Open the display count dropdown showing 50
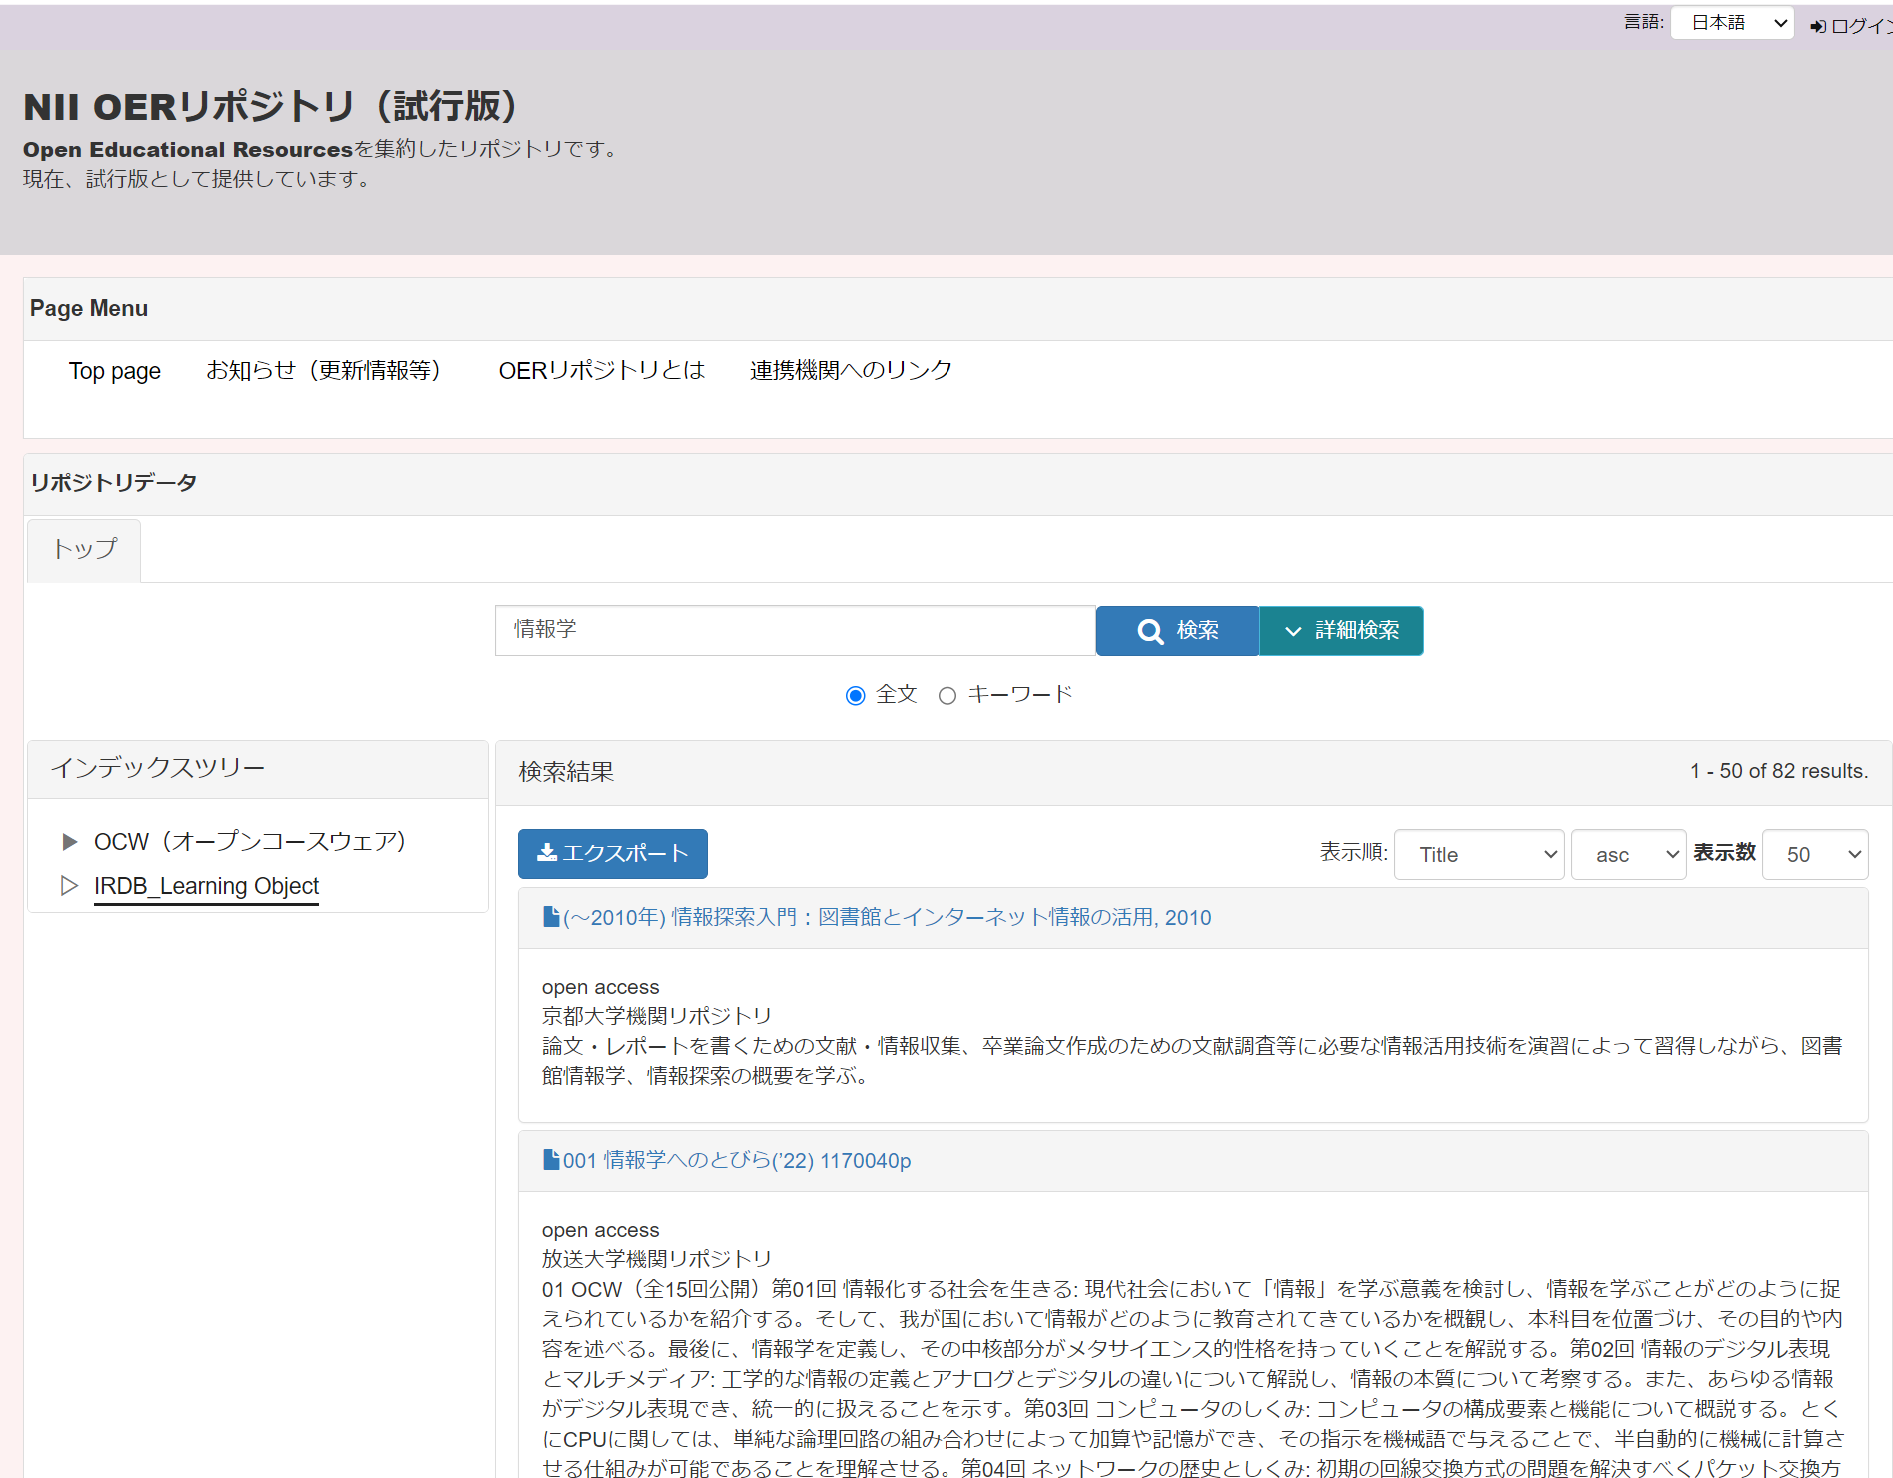Screen dimensions: 1893x1478 (1815, 855)
